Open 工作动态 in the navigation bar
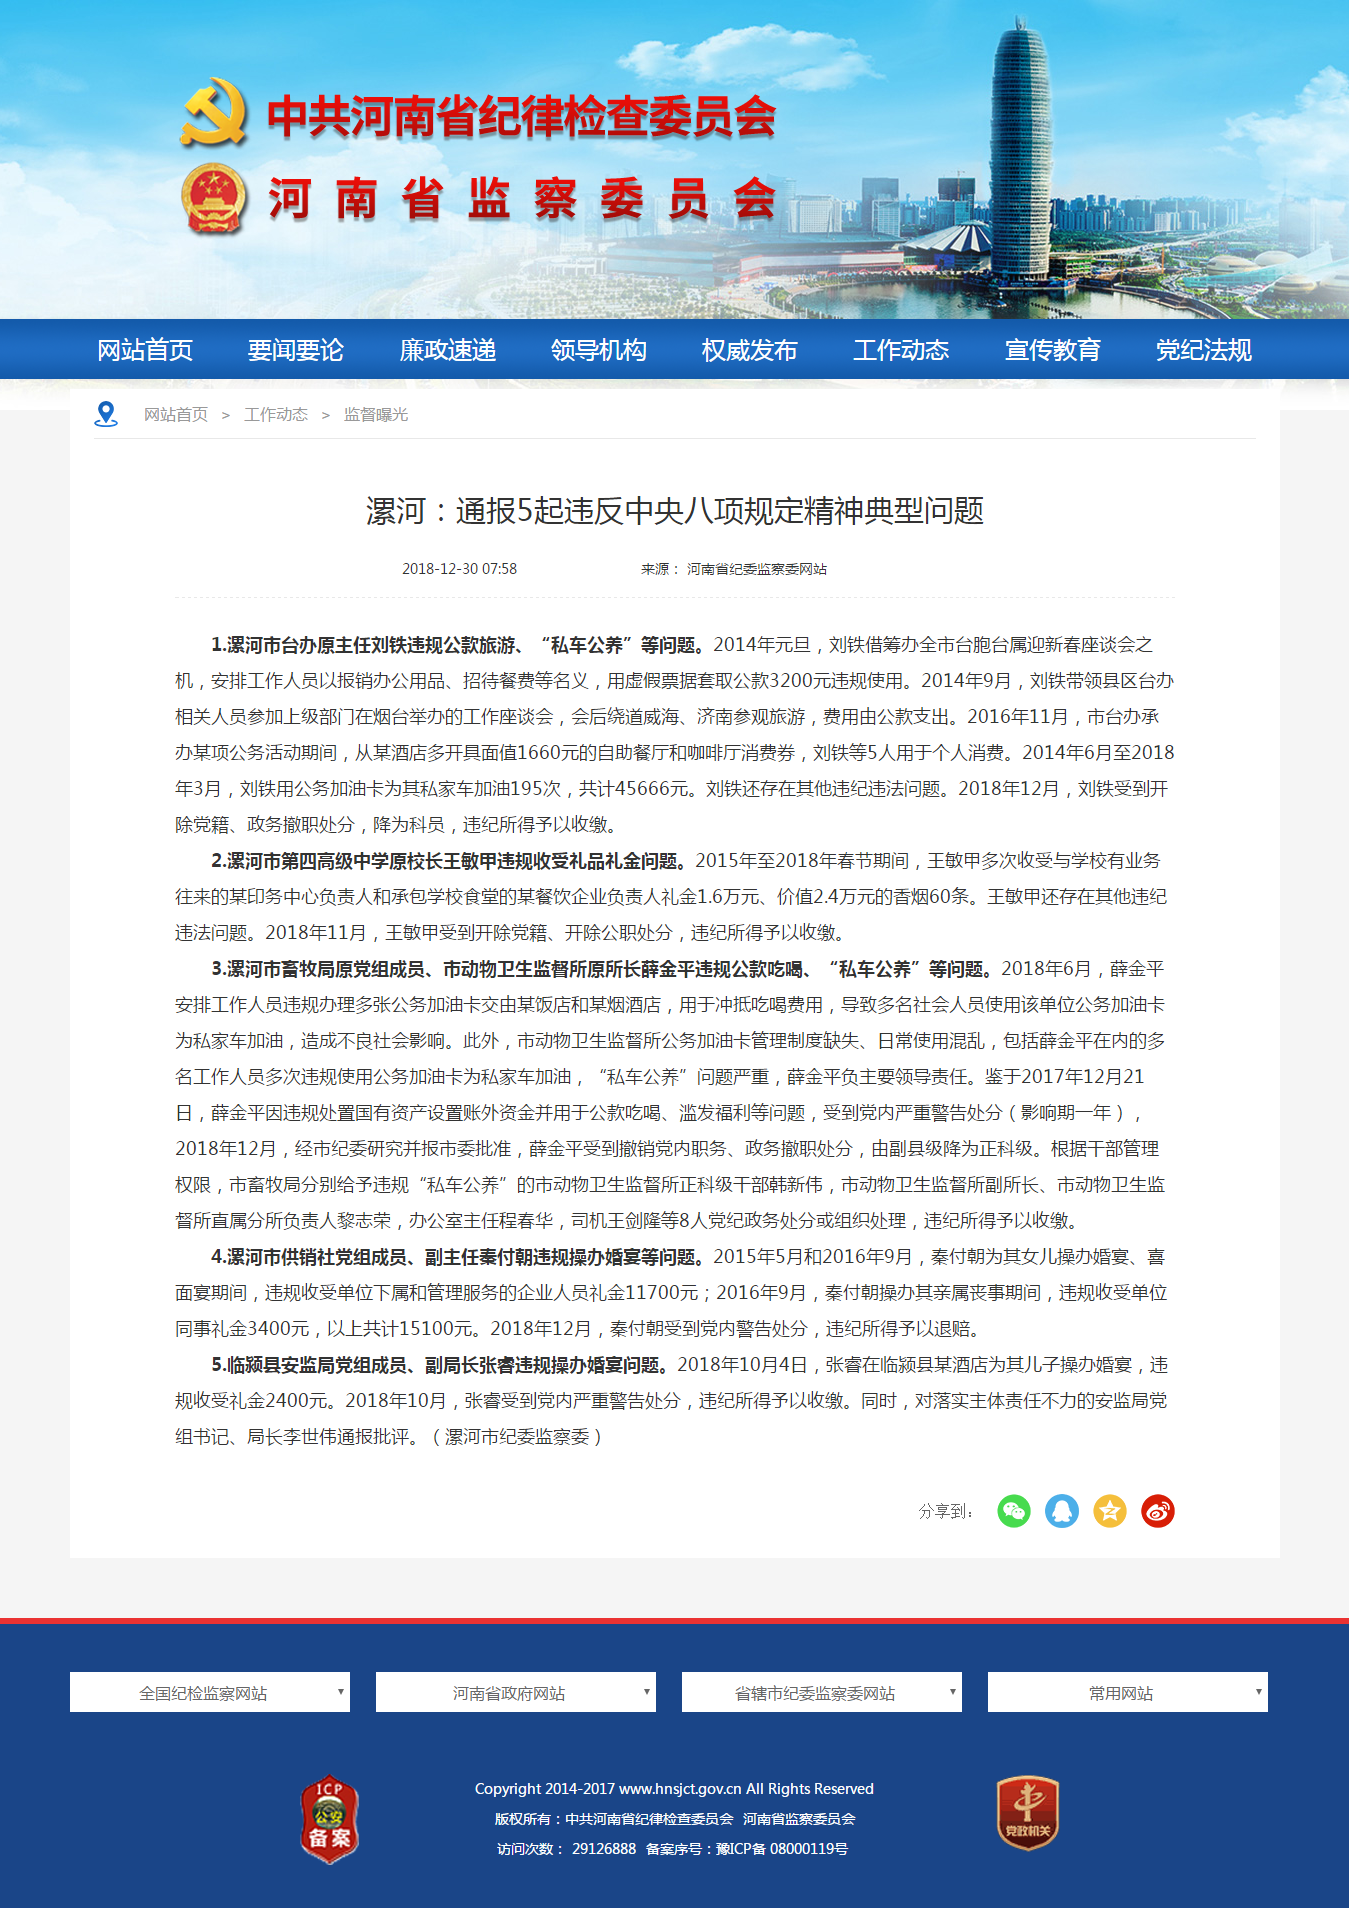 coord(901,350)
